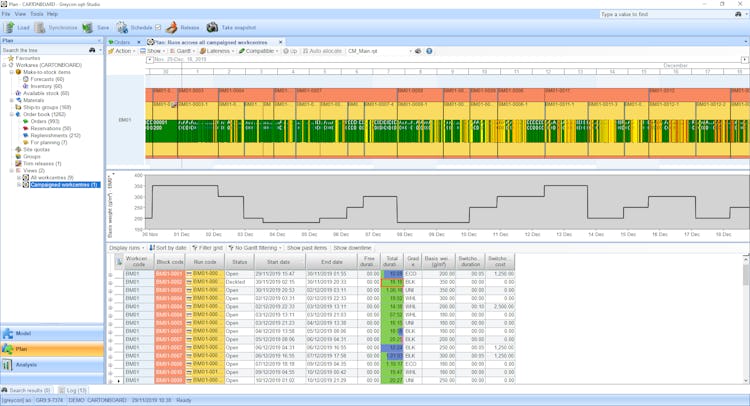Open the Analysis section button

52,365
